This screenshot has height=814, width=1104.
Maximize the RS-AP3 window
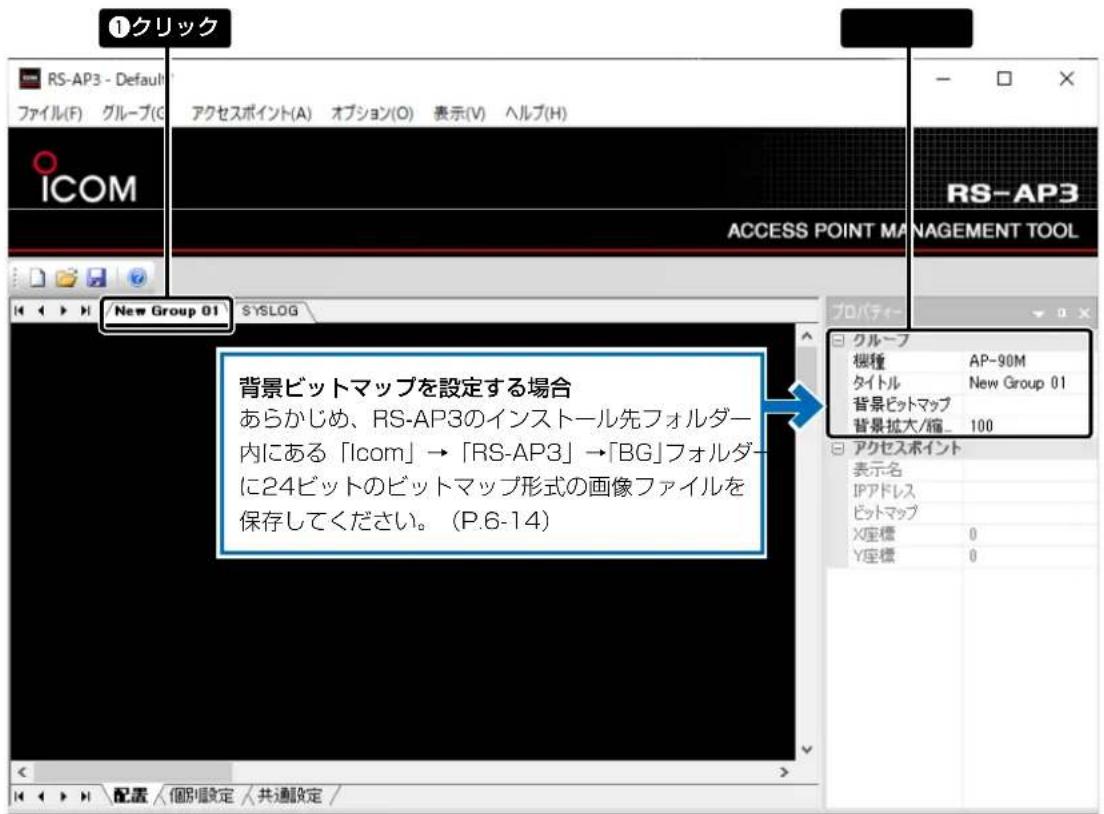pyautogui.click(x=1005, y=79)
